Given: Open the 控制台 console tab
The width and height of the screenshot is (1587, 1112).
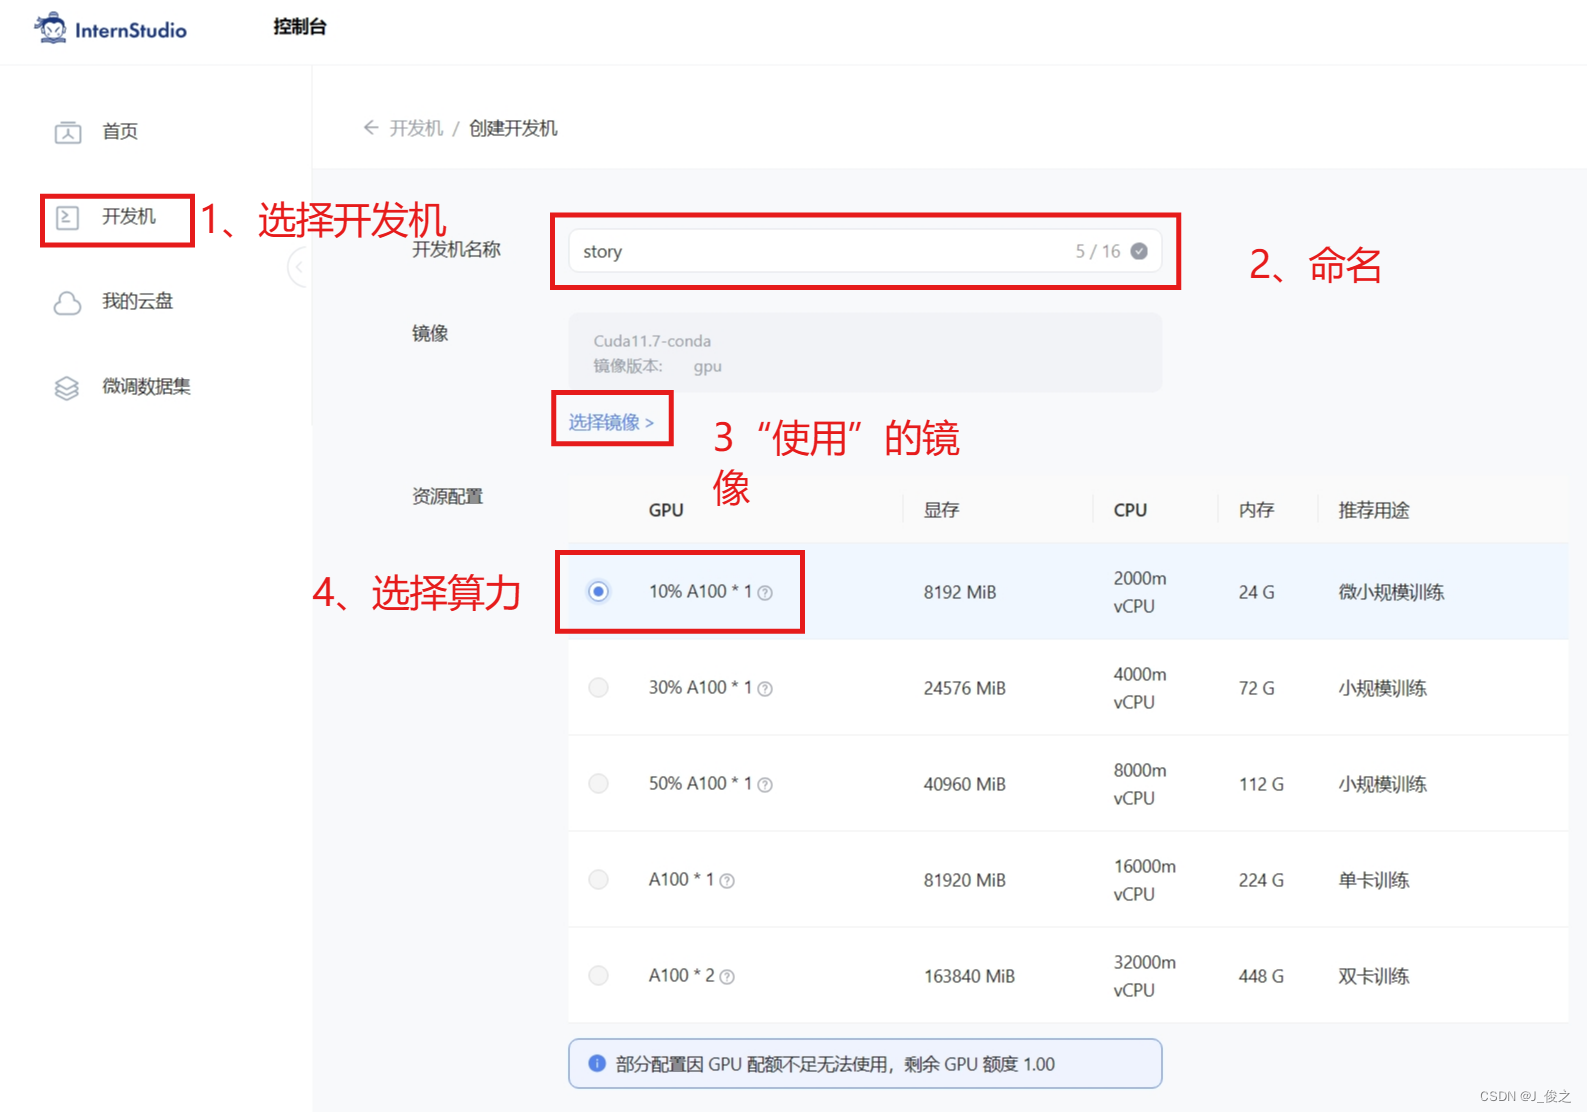Looking at the screenshot, I should [300, 27].
